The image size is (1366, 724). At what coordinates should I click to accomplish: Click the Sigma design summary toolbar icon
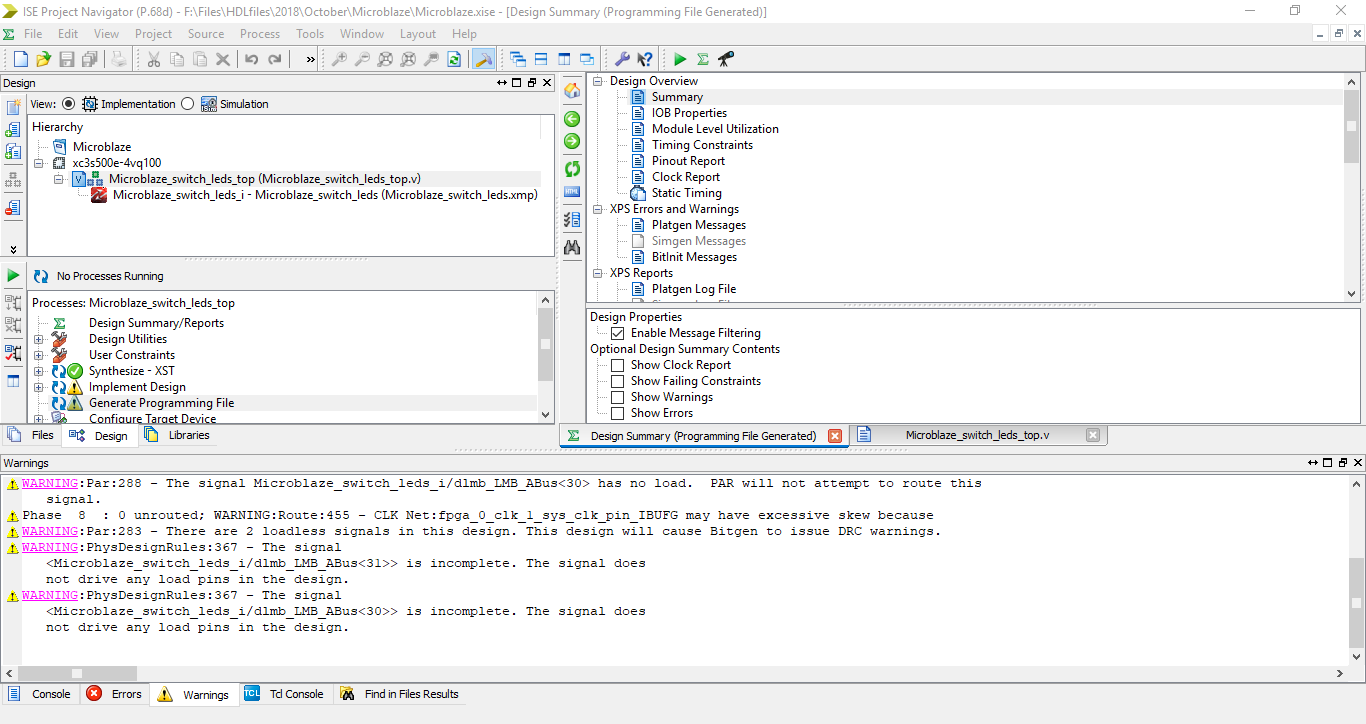703,59
